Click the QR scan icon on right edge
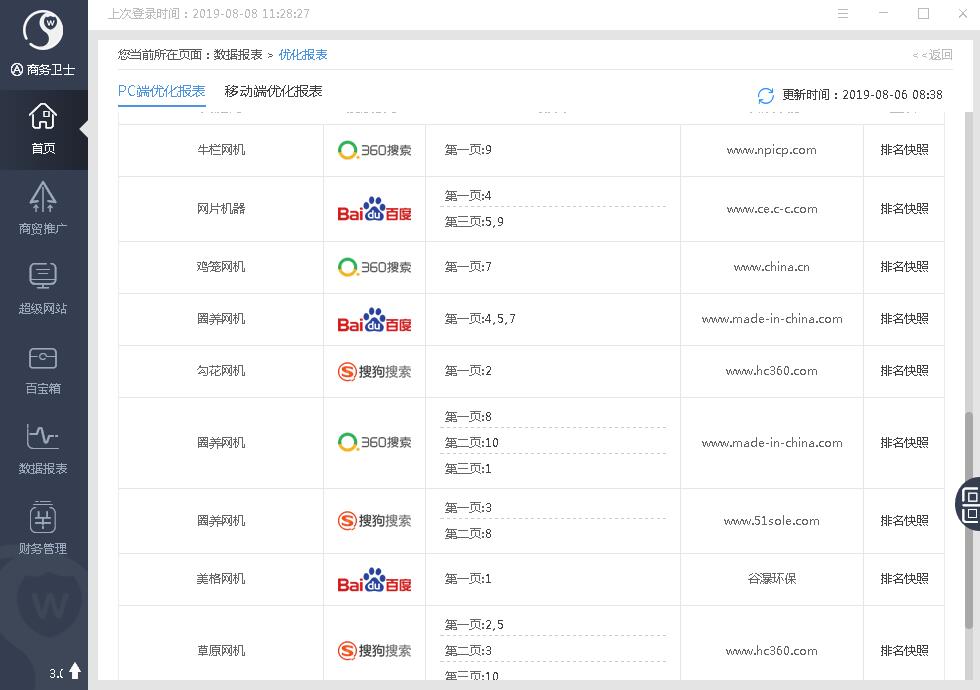 [969, 504]
